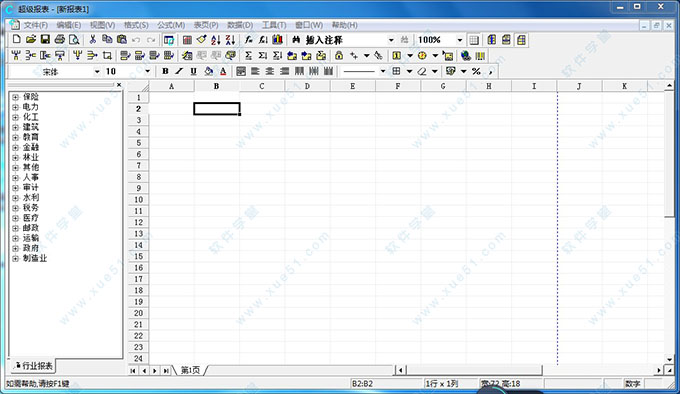Sort ascending with the A-Z icon
Screen dimensions: 680x394
tap(216, 40)
